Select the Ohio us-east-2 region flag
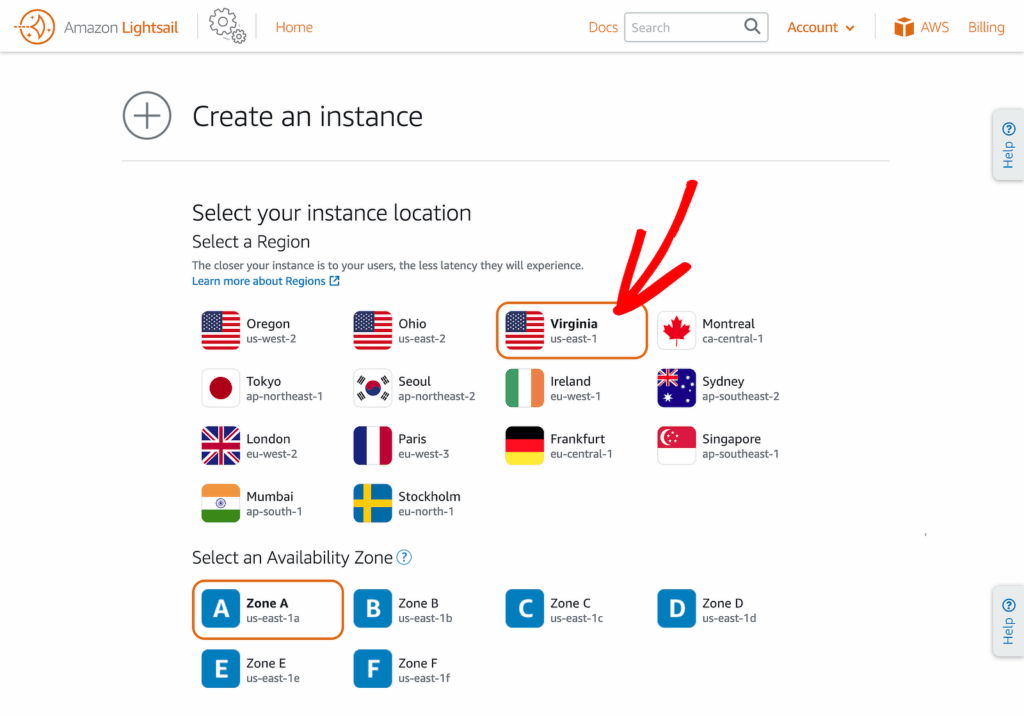The image size is (1024, 716). point(372,331)
